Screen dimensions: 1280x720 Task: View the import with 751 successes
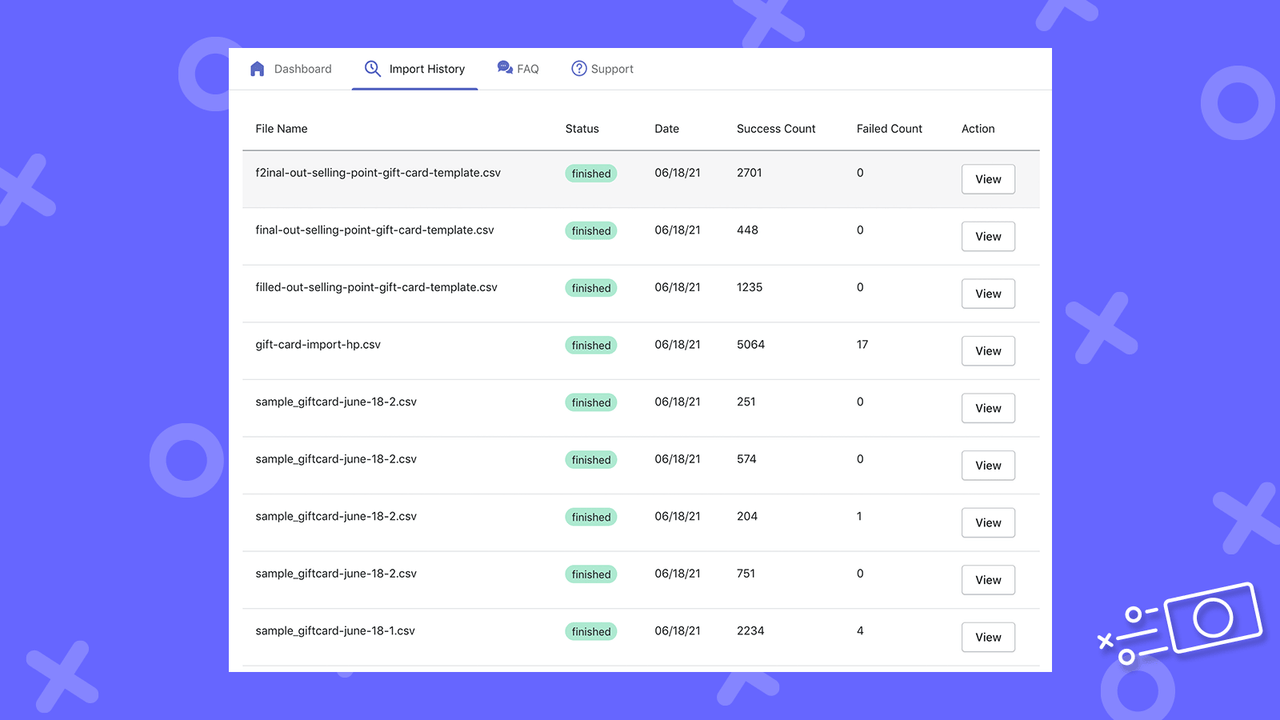[x=987, y=579]
